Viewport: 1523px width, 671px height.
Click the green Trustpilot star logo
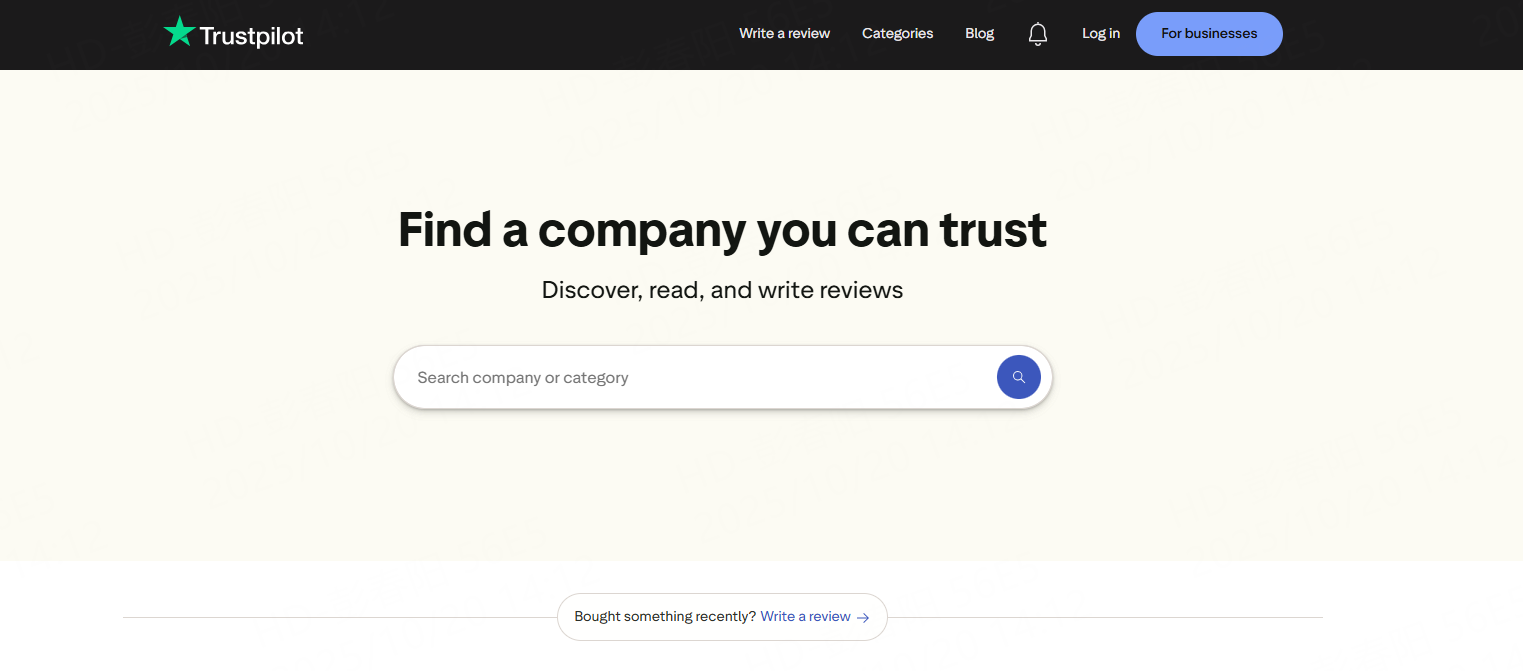[x=179, y=32]
